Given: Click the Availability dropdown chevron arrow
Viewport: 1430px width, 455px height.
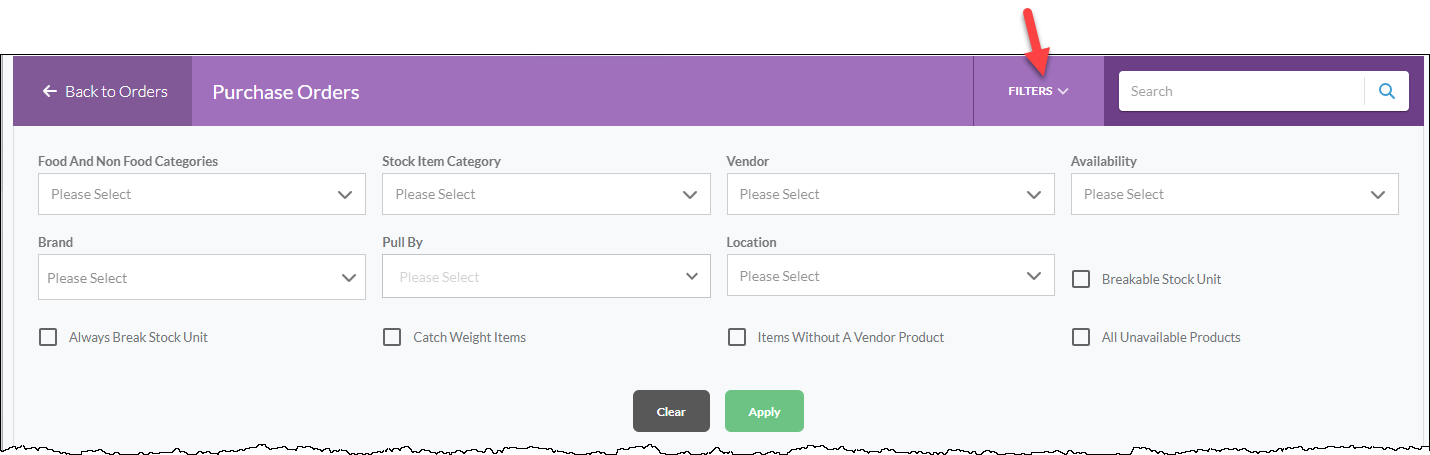Looking at the screenshot, I should pyautogui.click(x=1378, y=194).
